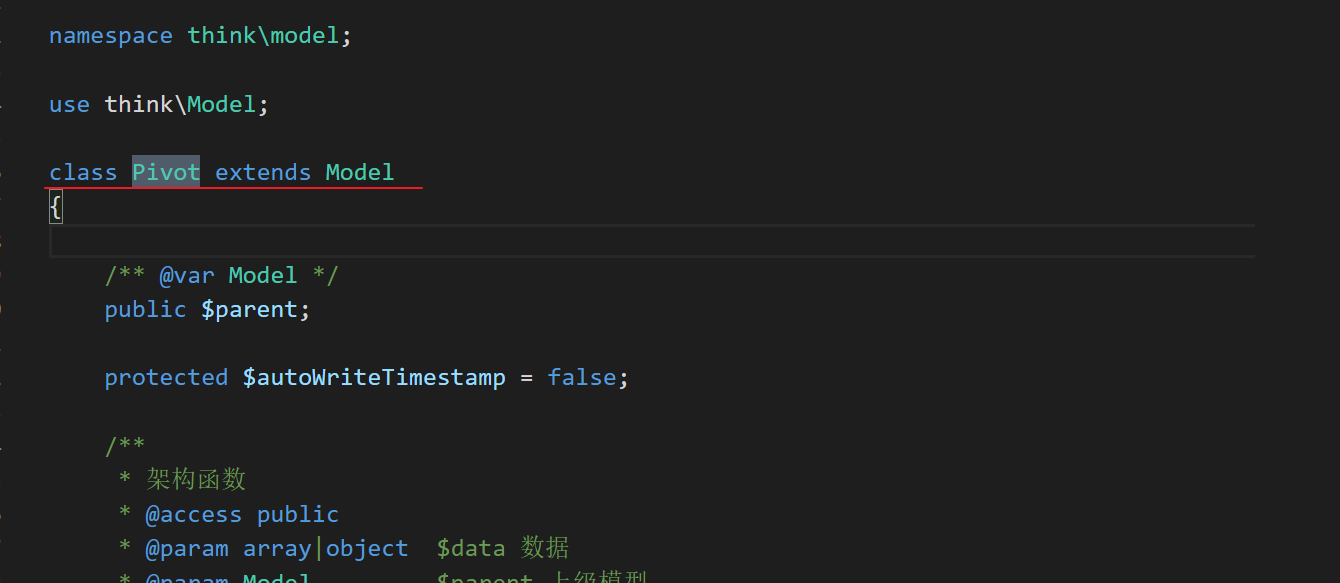Click the object type in array|object
The height and width of the screenshot is (583, 1340).
tap(367, 549)
